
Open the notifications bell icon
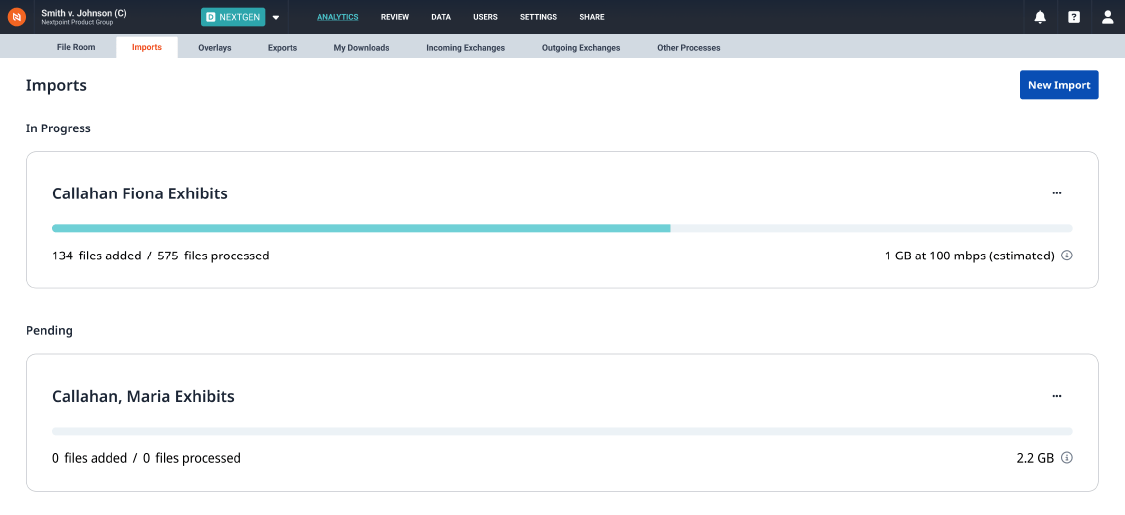pyautogui.click(x=1040, y=17)
